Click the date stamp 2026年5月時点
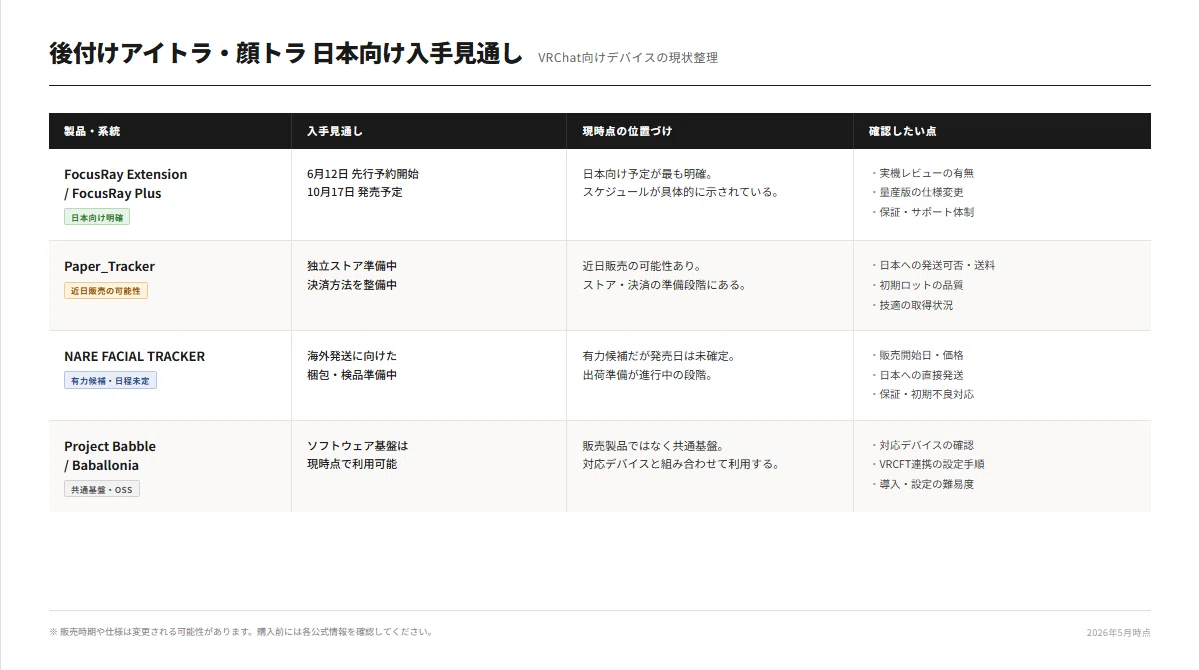Image resolution: width=1199 pixels, height=670 pixels. pos(1118,633)
